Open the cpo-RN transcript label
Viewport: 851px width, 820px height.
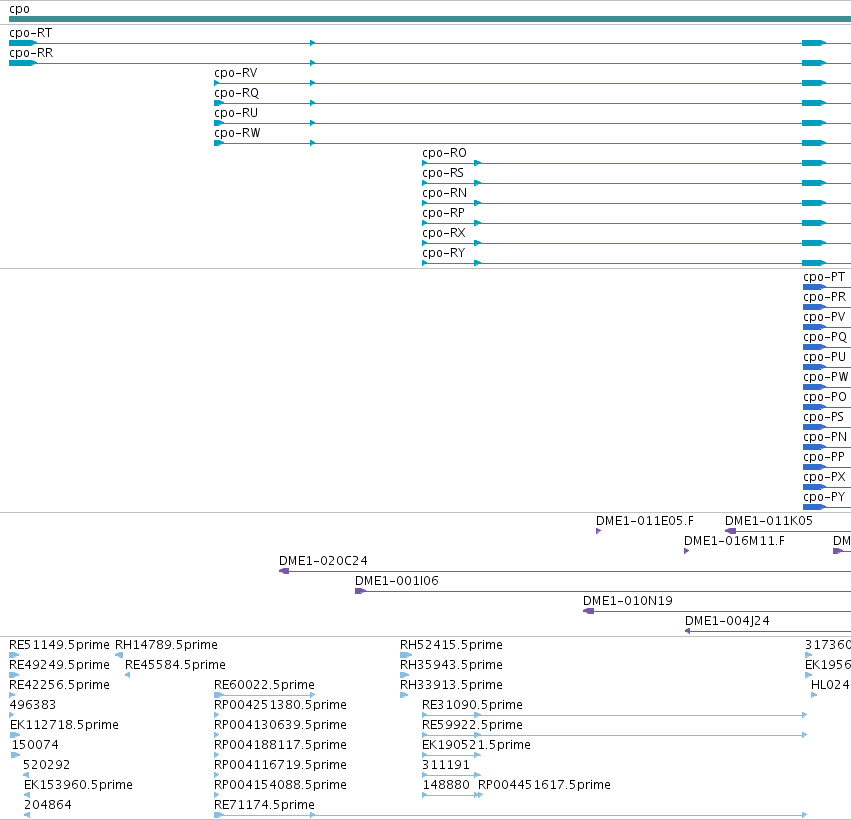pos(444,194)
